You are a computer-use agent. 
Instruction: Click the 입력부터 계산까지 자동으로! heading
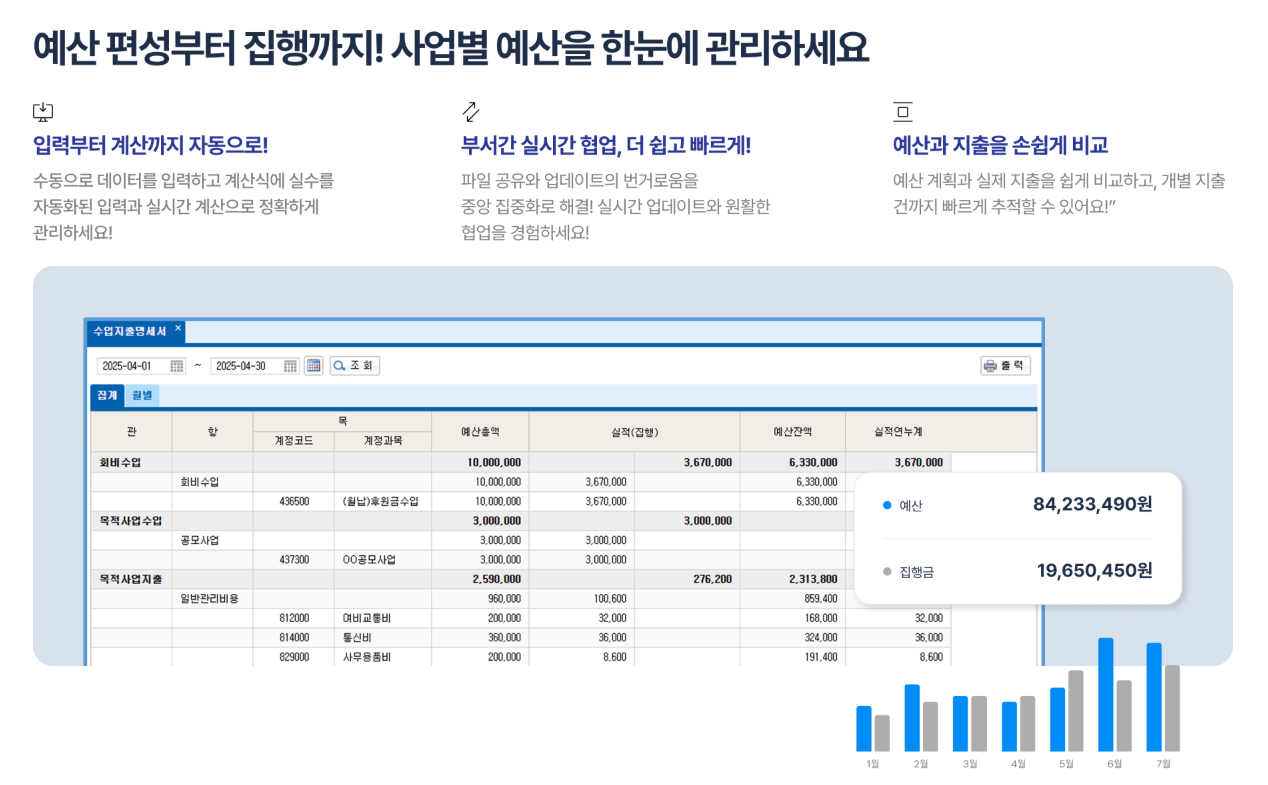151,146
